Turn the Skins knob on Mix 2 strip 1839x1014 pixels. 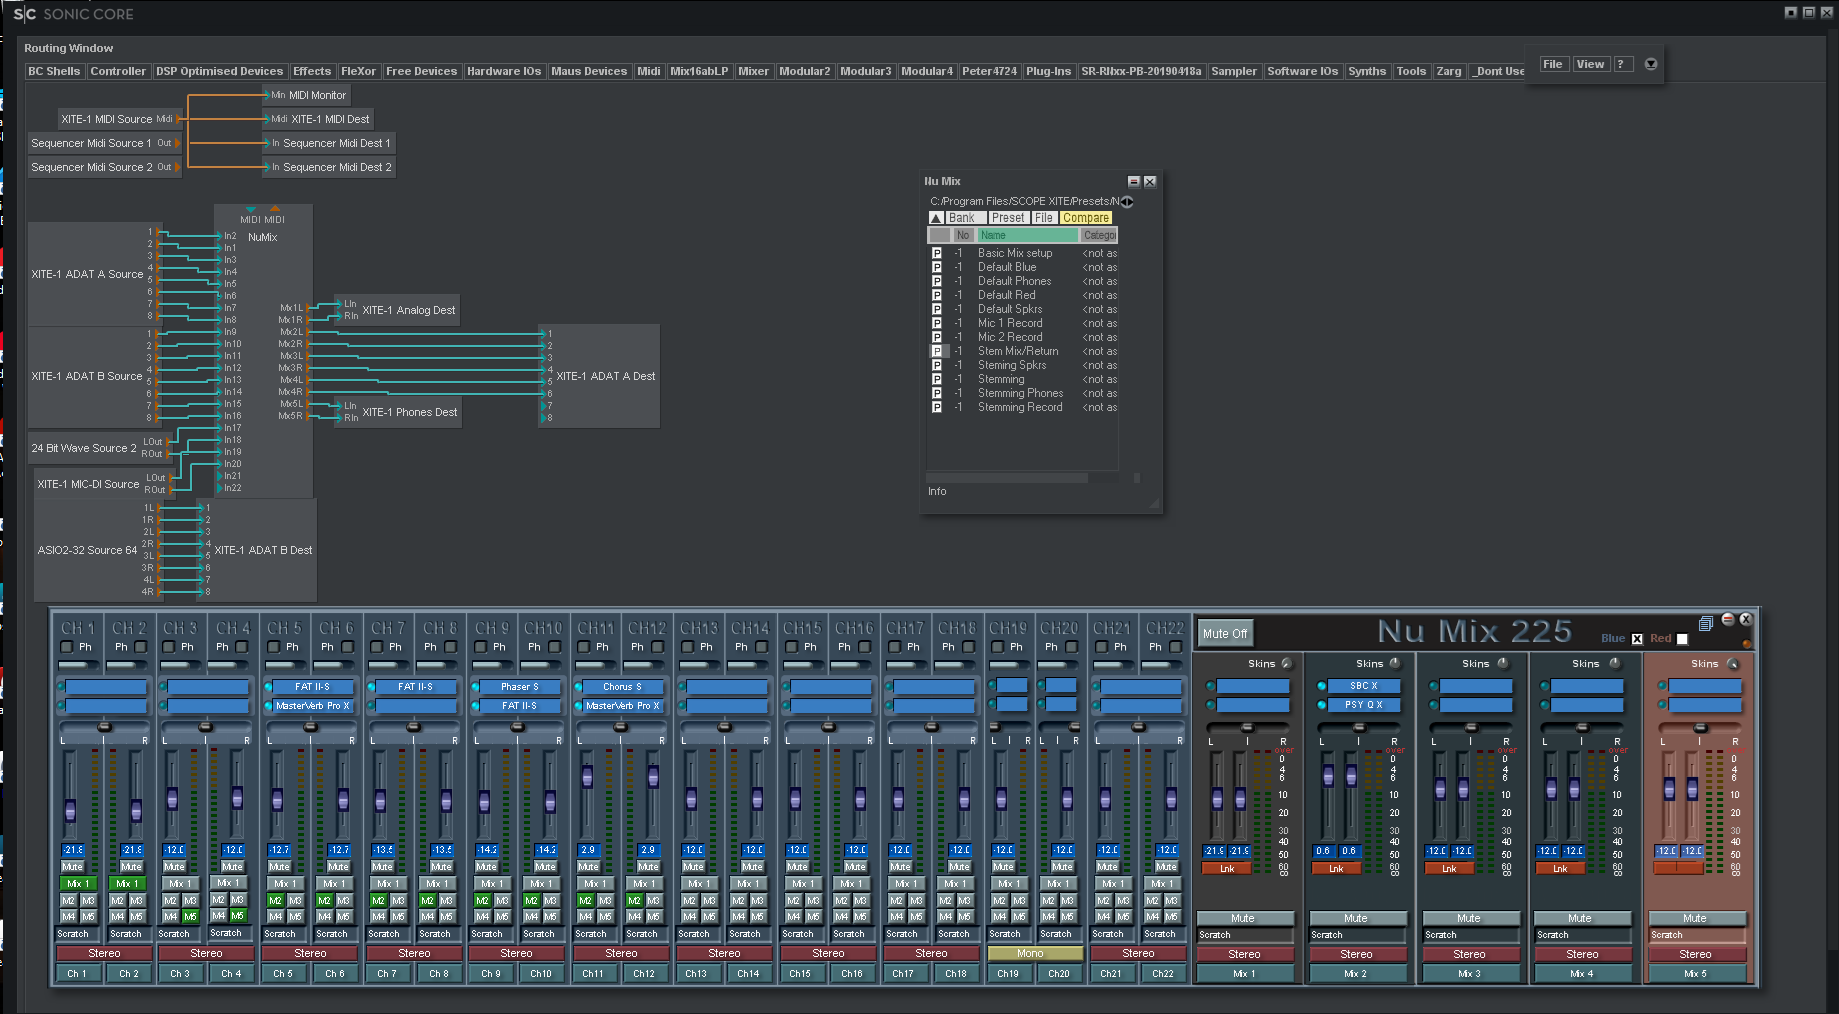click(x=1394, y=663)
